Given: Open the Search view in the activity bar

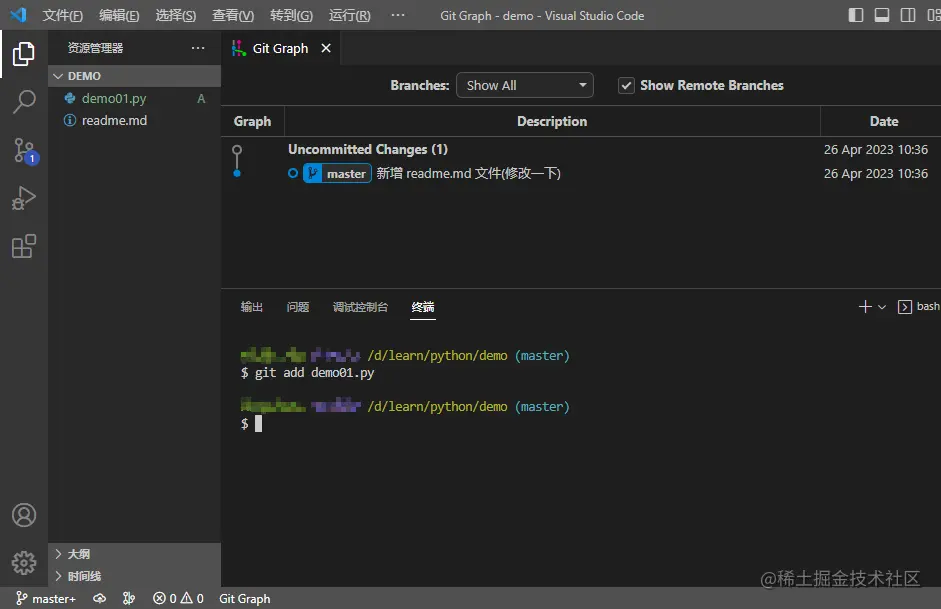Looking at the screenshot, I should coord(24,101).
